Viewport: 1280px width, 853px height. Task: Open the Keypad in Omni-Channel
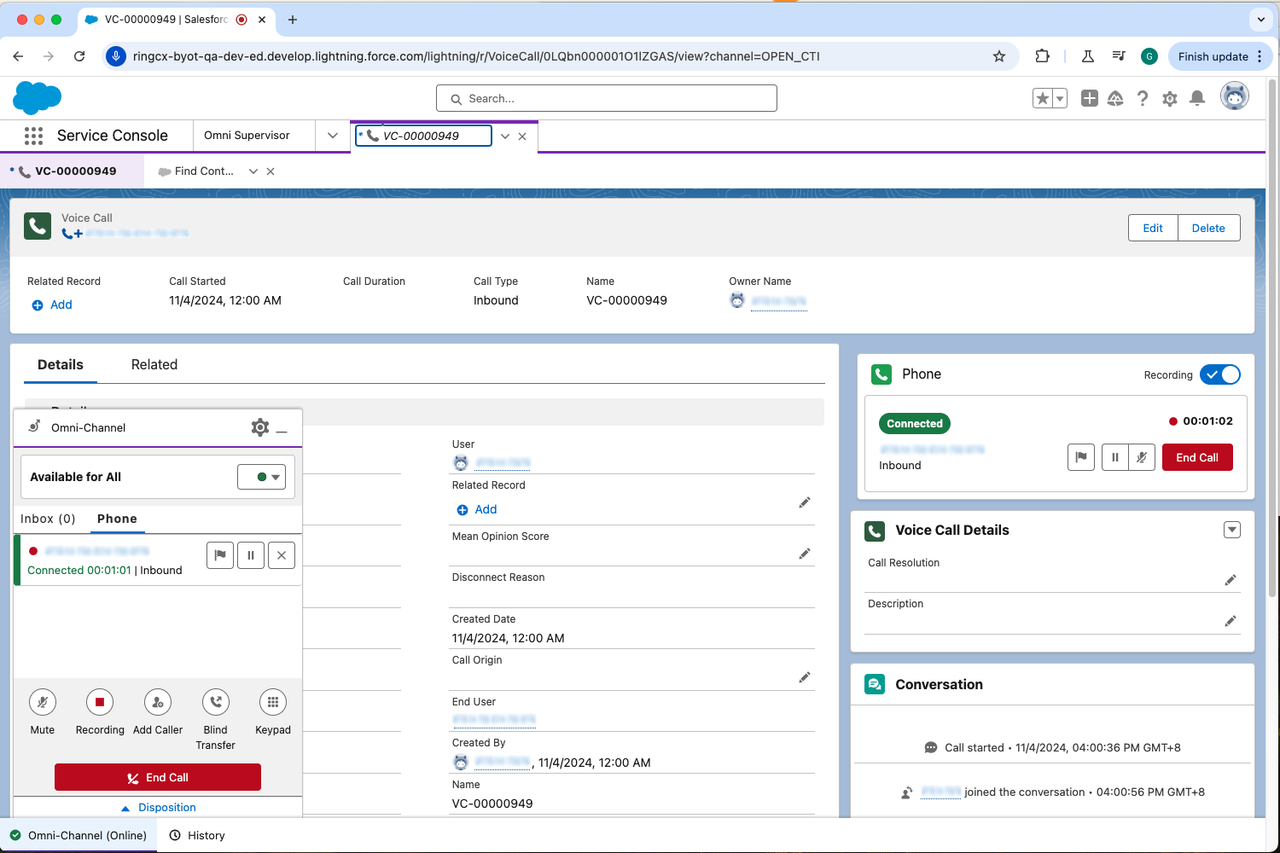[272, 702]
